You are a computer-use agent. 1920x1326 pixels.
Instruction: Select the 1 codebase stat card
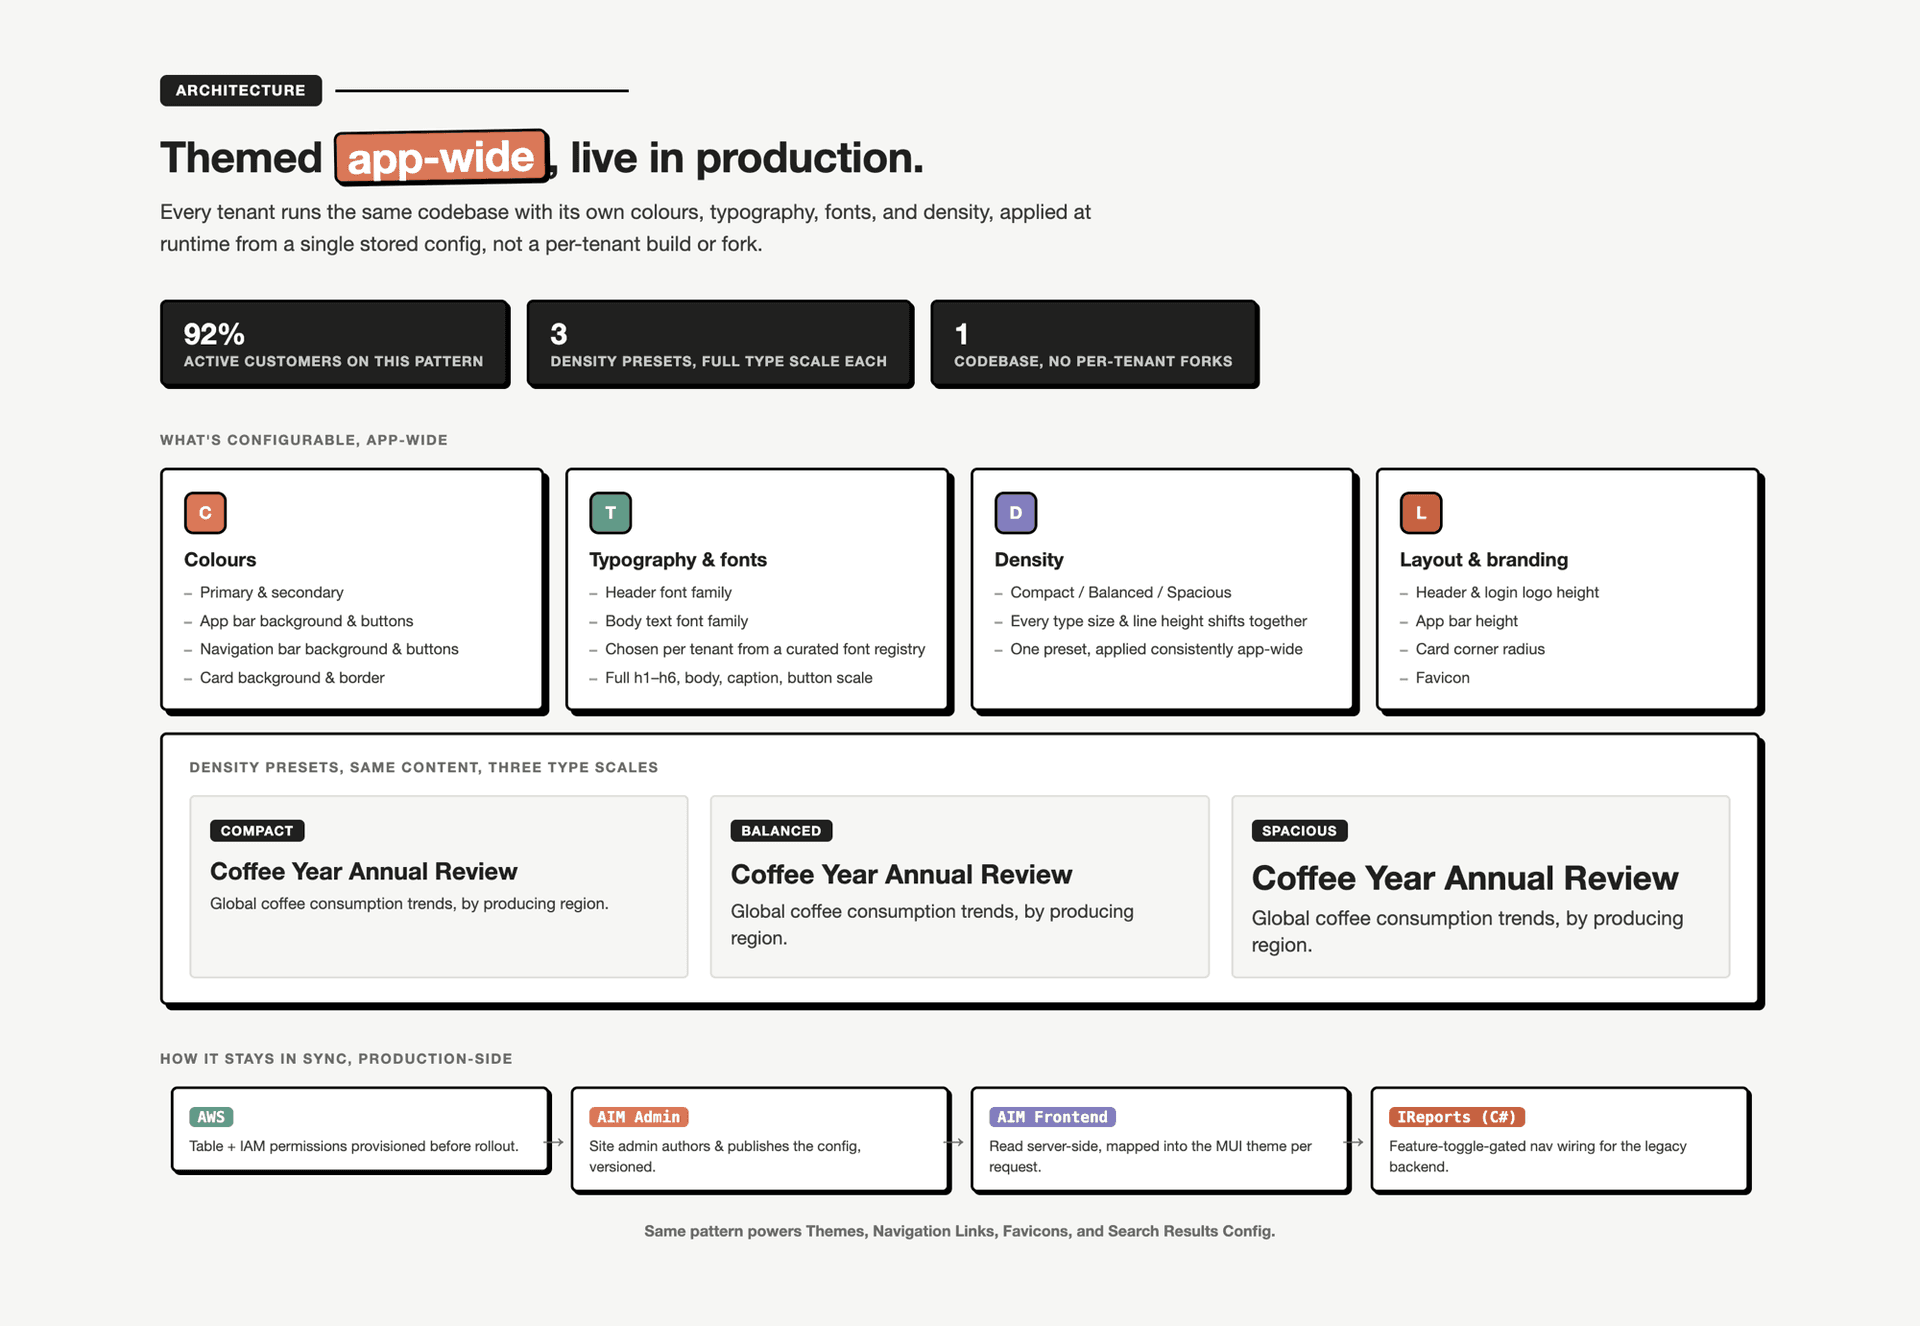[1094, 344]
